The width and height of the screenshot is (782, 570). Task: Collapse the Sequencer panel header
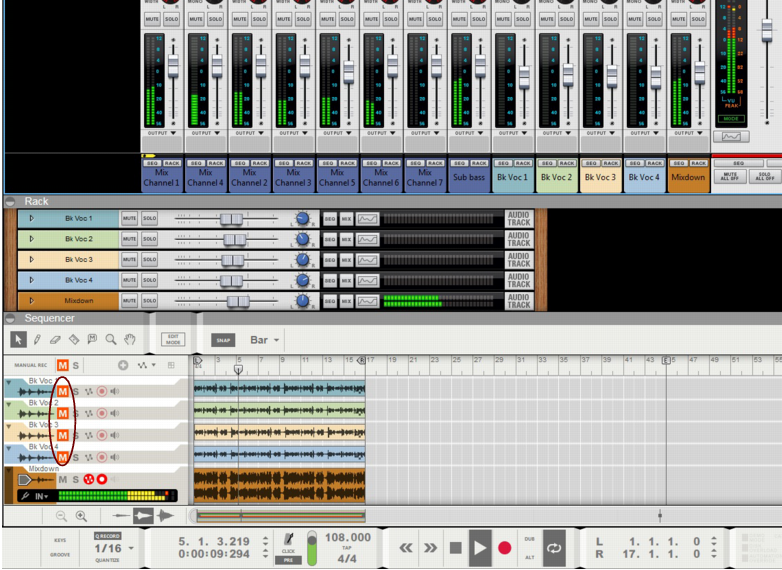pyautogui.click(x=10, y=318)
